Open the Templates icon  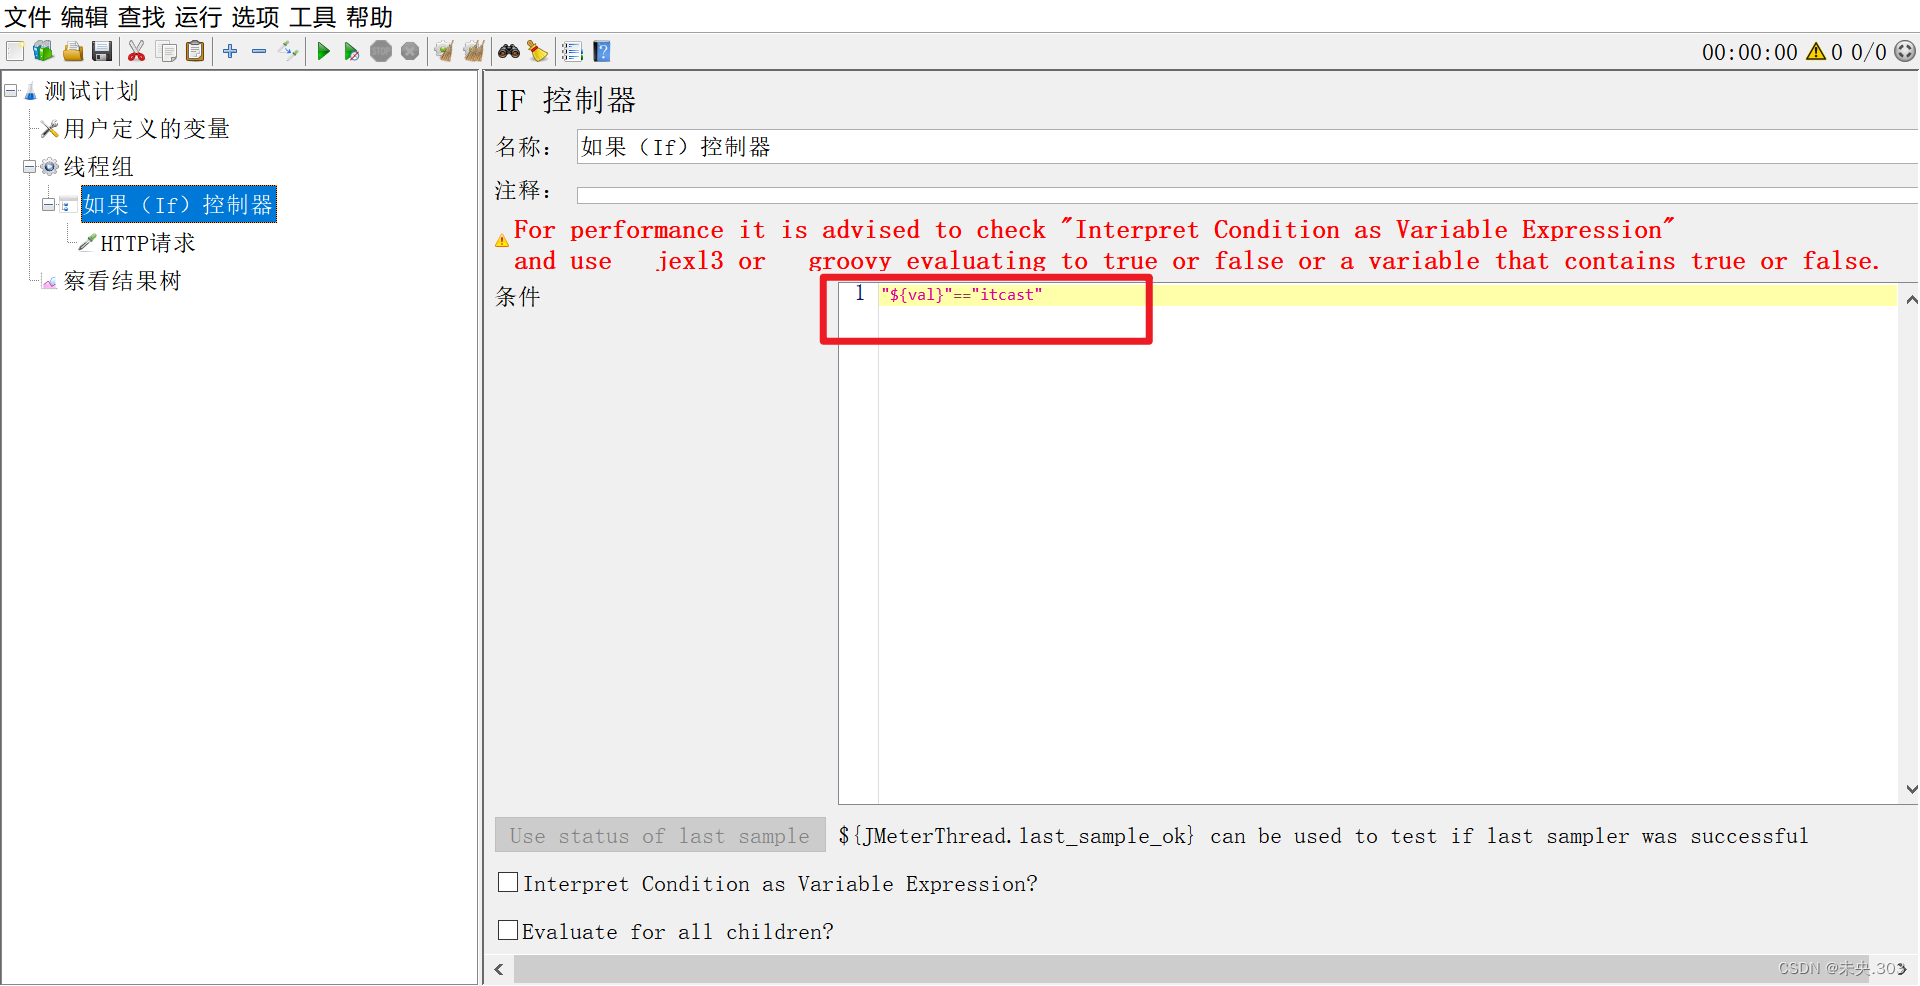pos(43,51)
